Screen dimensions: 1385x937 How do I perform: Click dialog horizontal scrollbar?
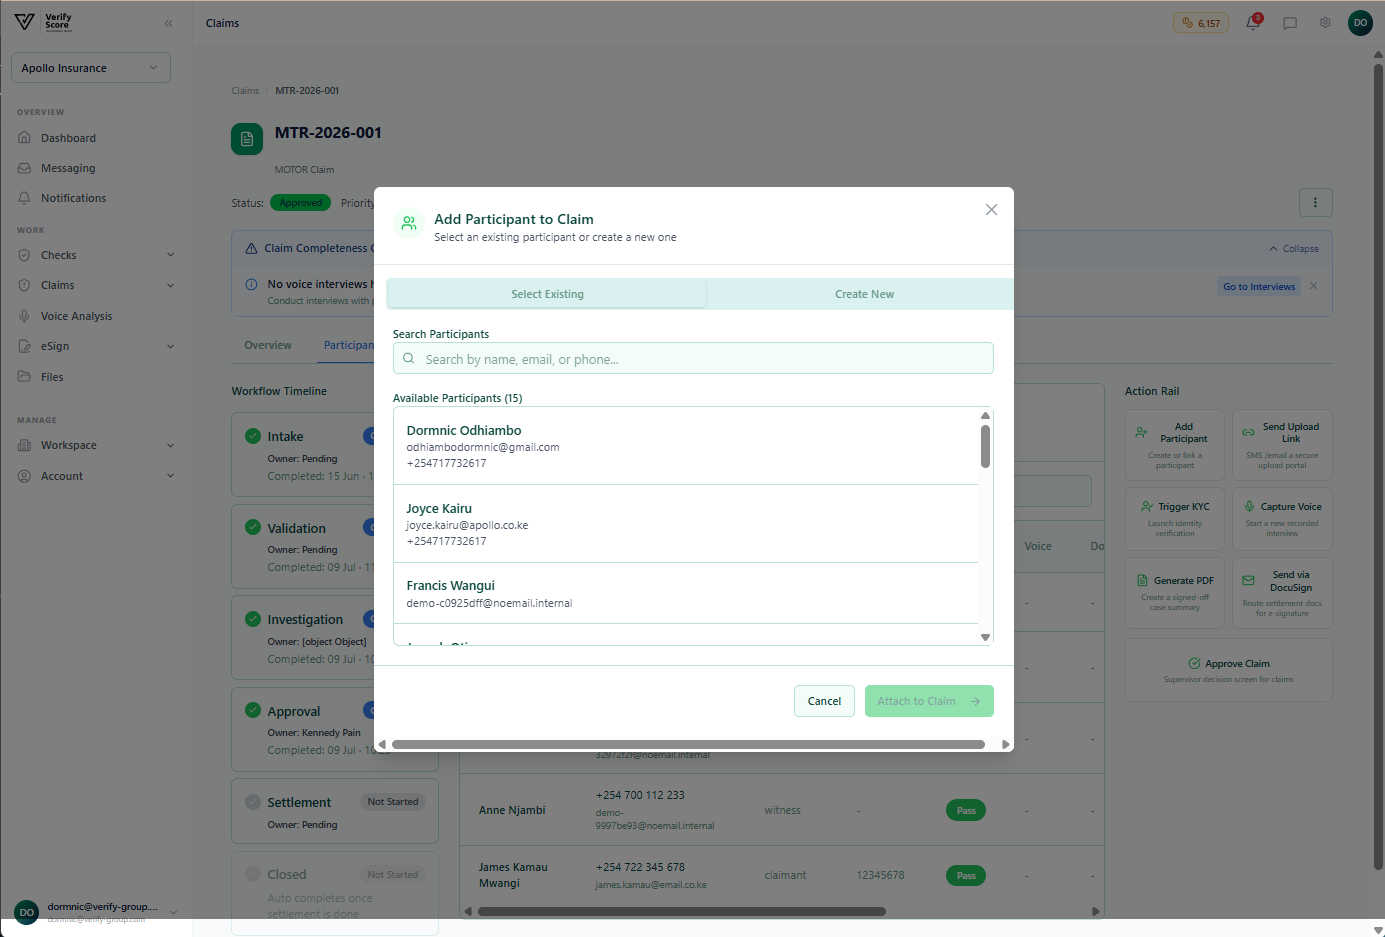(688, 744)
